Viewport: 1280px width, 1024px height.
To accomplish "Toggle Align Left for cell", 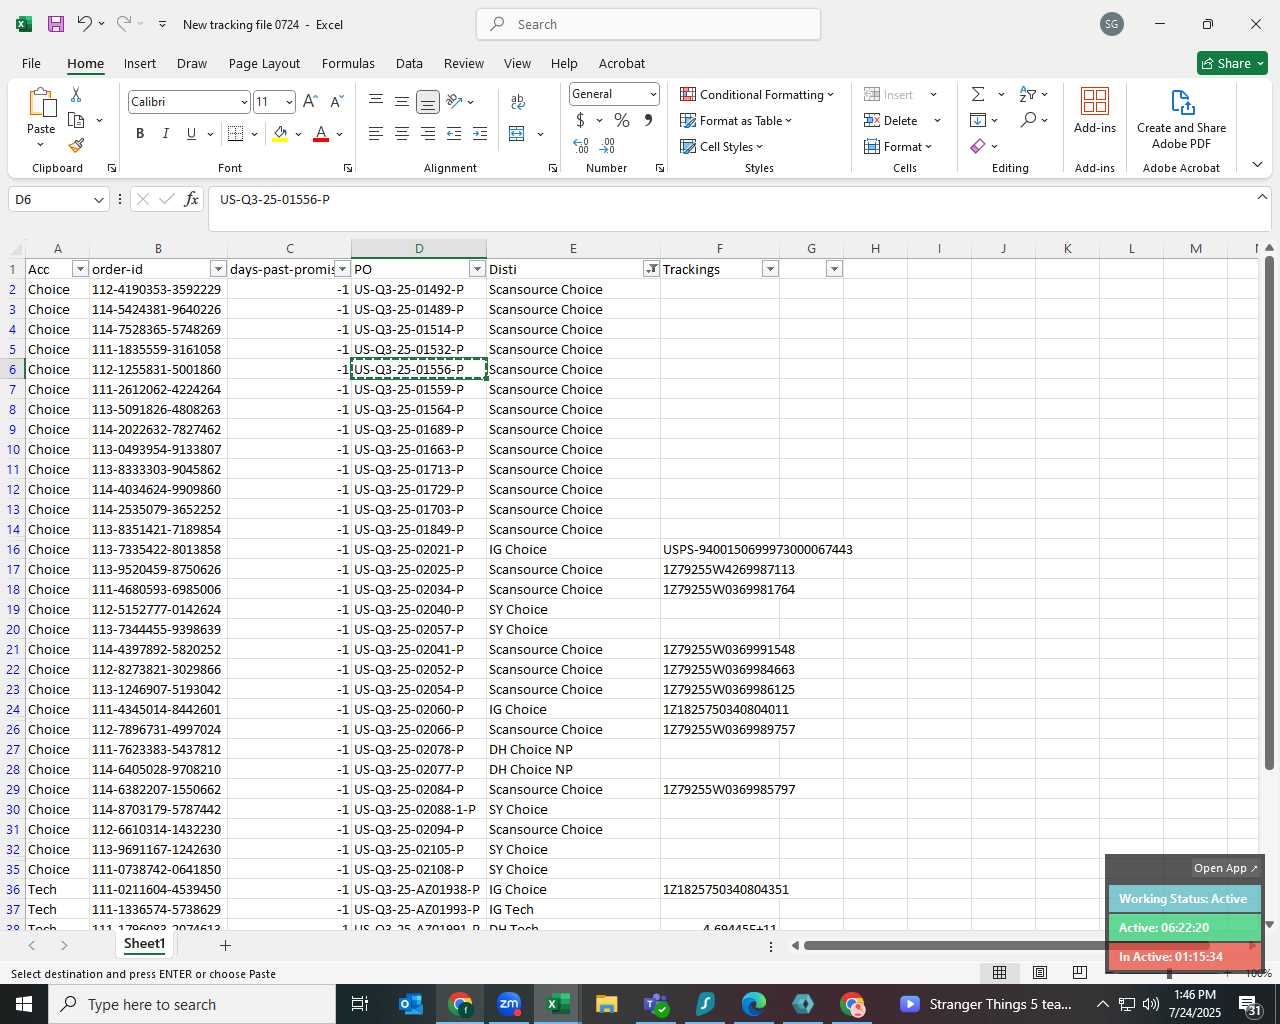I will (x=376, y=133).
